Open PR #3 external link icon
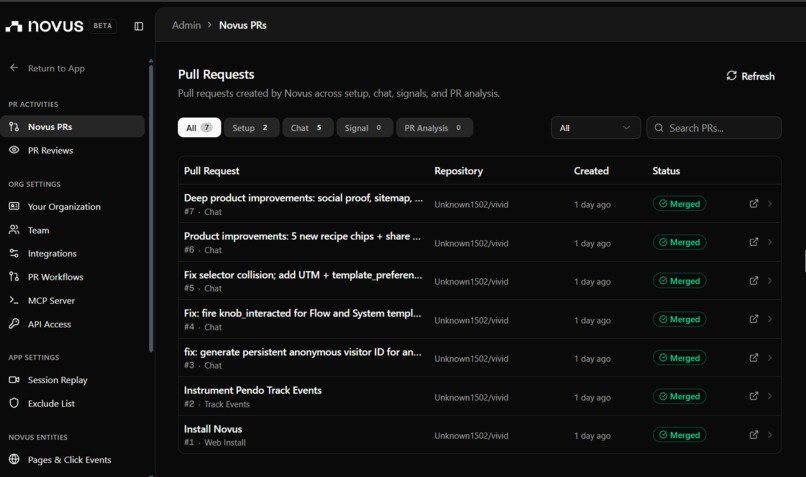This screenshot has width=806, height=477. 754,358
